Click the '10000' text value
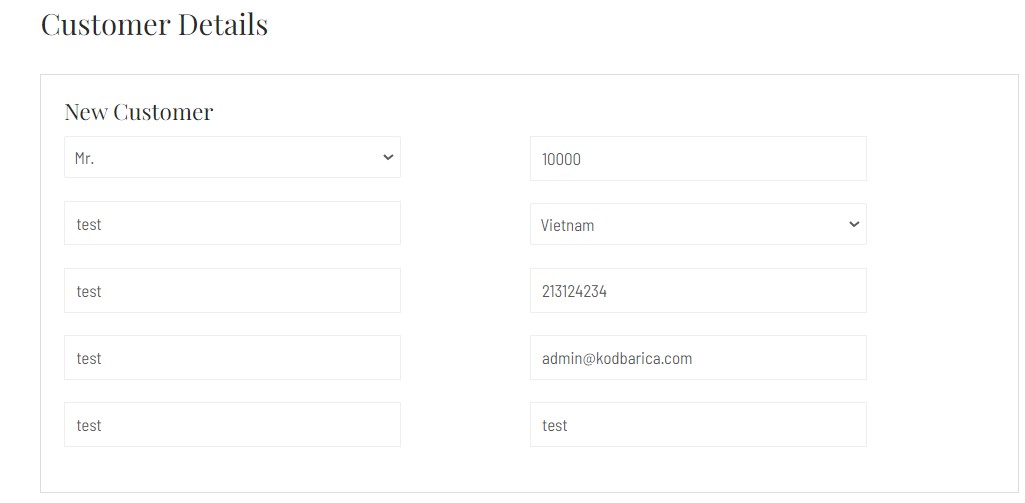The height and width of the screenshot is (503, 1025). (561, 160)
